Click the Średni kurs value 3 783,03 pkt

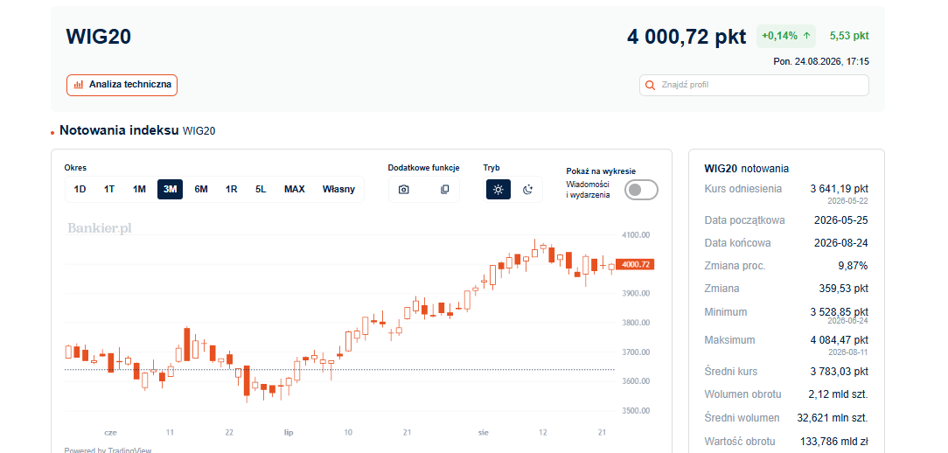pos(839,371)
